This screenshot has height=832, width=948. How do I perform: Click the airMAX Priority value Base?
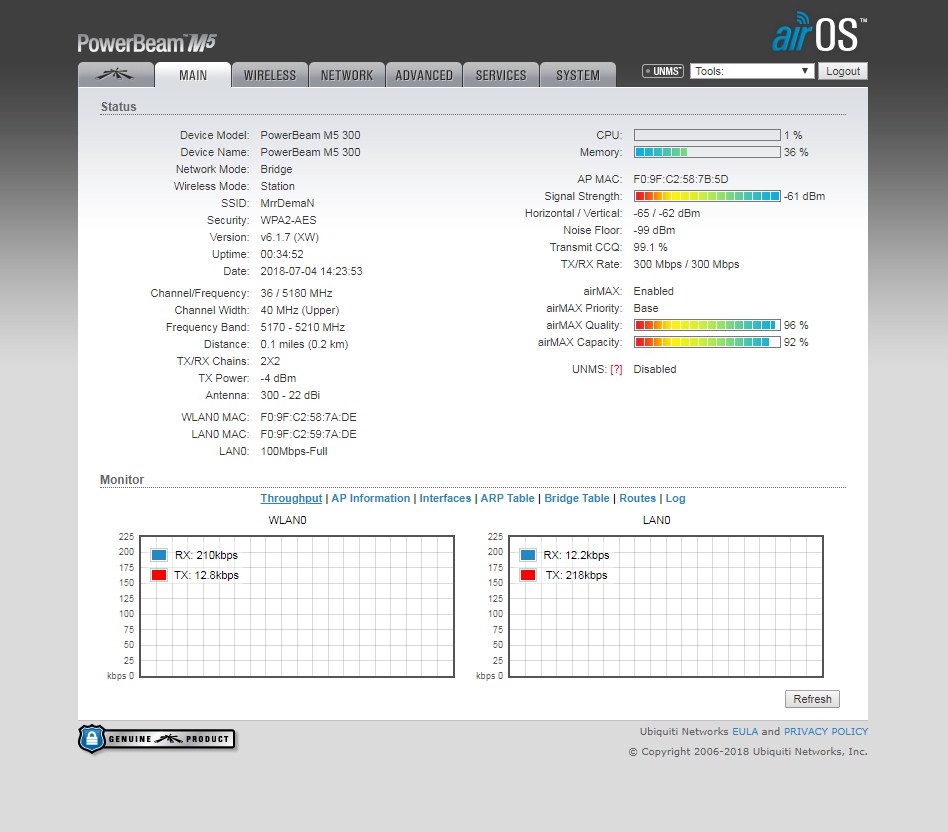[646, 308]
